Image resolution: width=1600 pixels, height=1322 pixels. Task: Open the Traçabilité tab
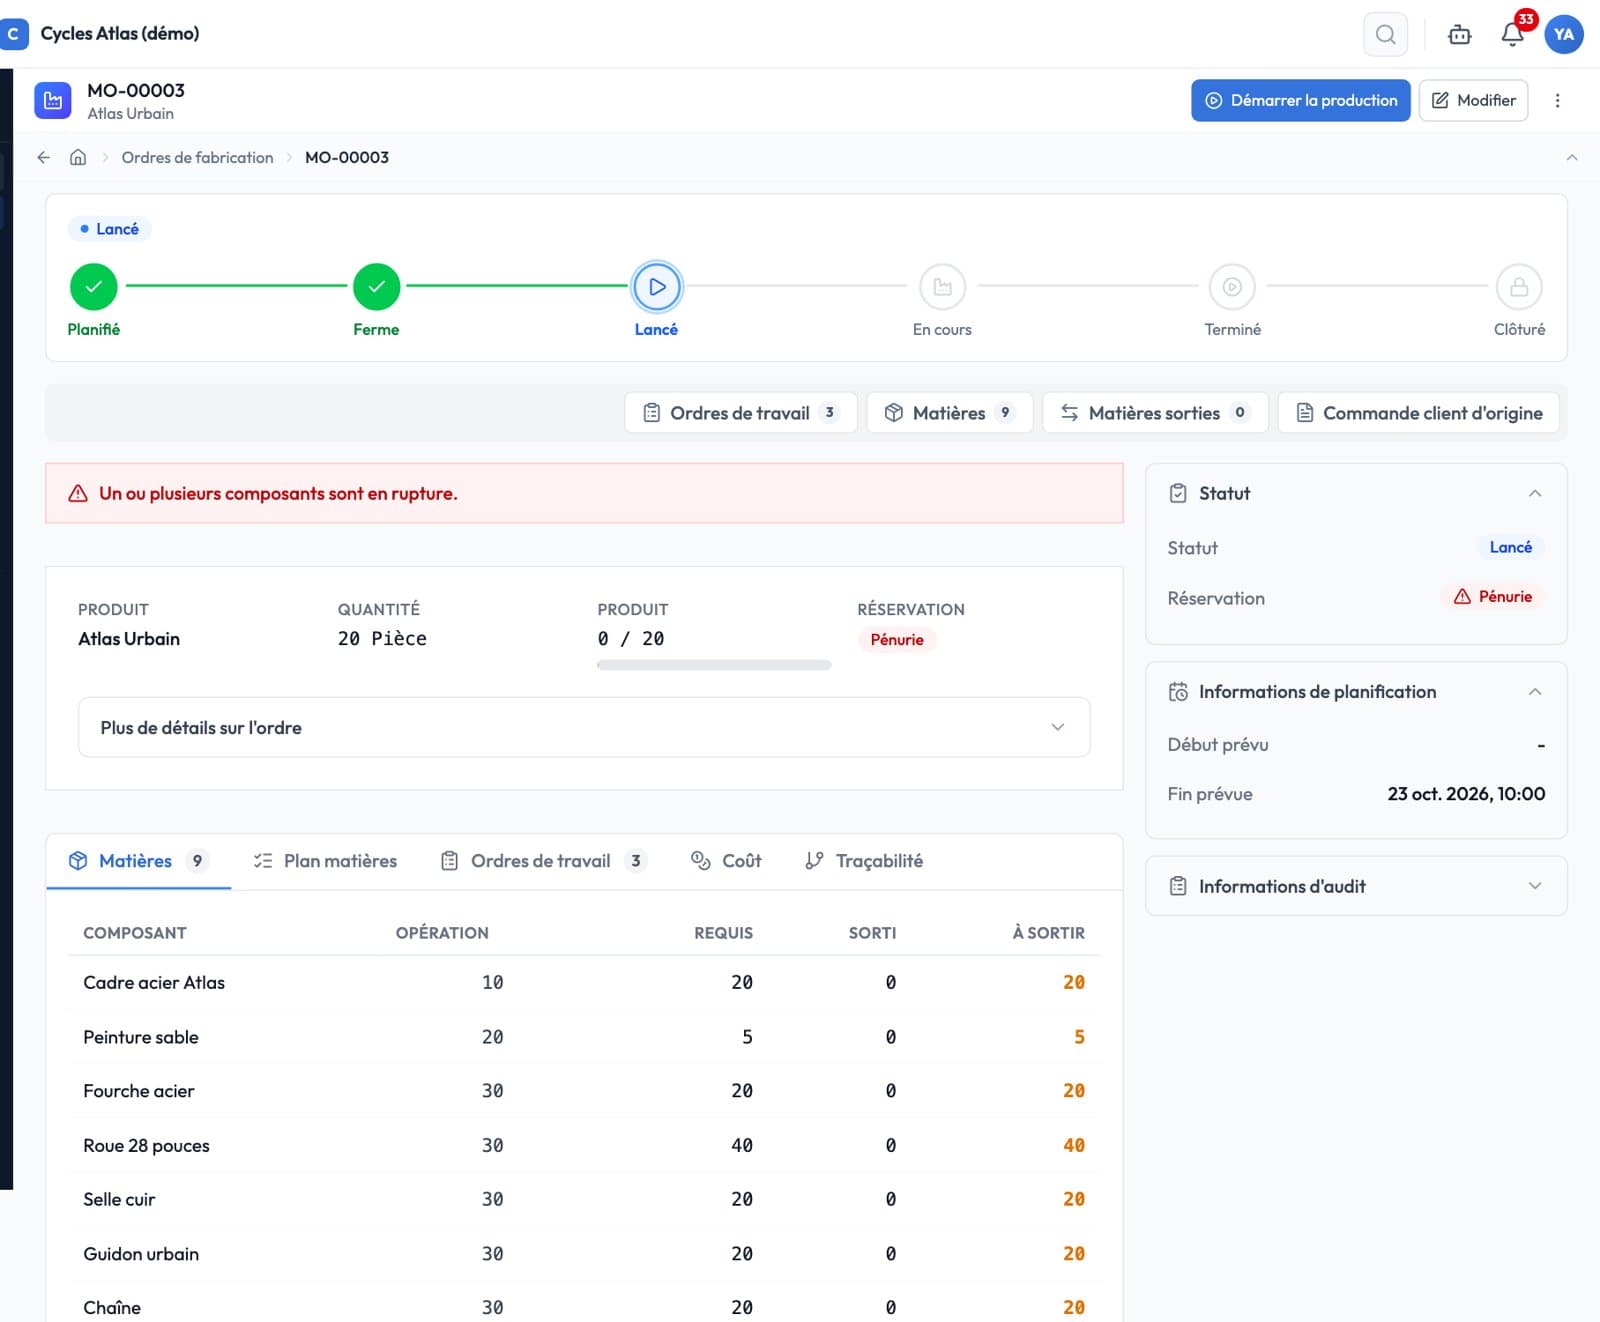[x=865, y=861]
